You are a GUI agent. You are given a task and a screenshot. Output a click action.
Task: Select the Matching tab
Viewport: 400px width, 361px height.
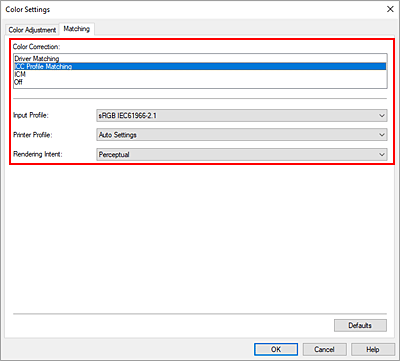77,29
